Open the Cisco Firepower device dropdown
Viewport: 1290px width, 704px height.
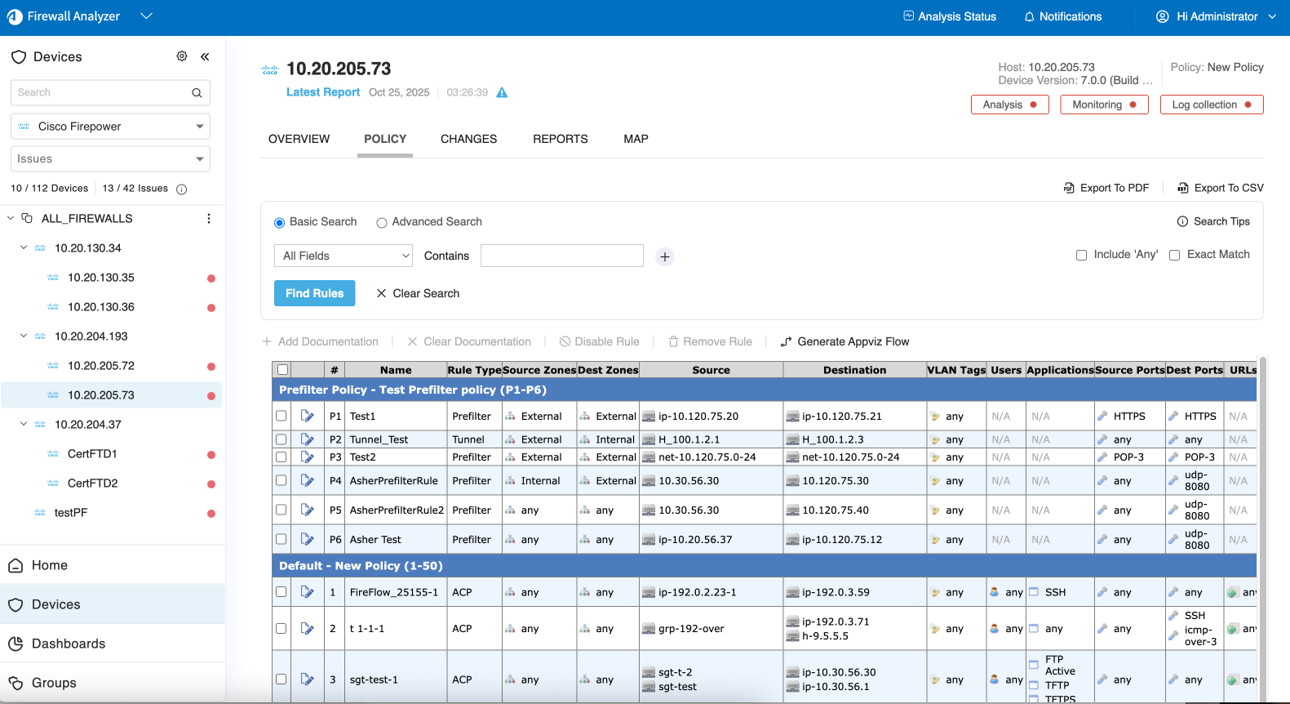point(110,127)
